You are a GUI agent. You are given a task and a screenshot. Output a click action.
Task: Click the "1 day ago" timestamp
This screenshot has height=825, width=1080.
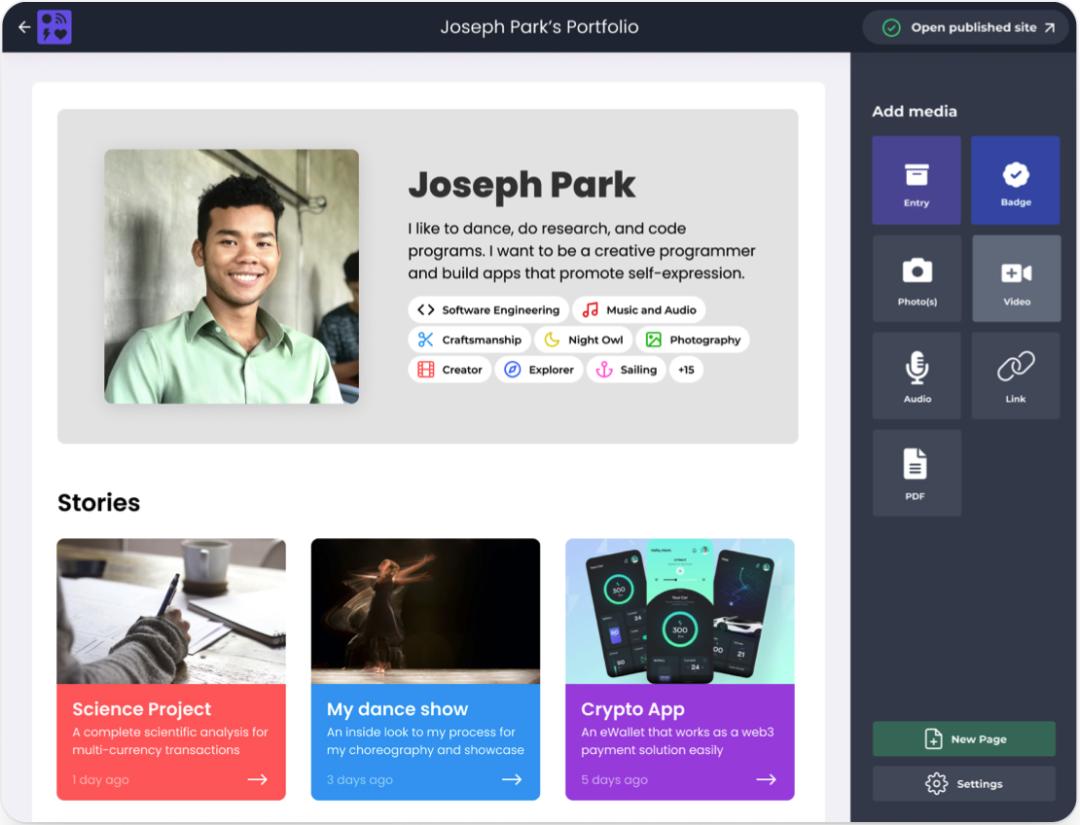pos(101,780)
